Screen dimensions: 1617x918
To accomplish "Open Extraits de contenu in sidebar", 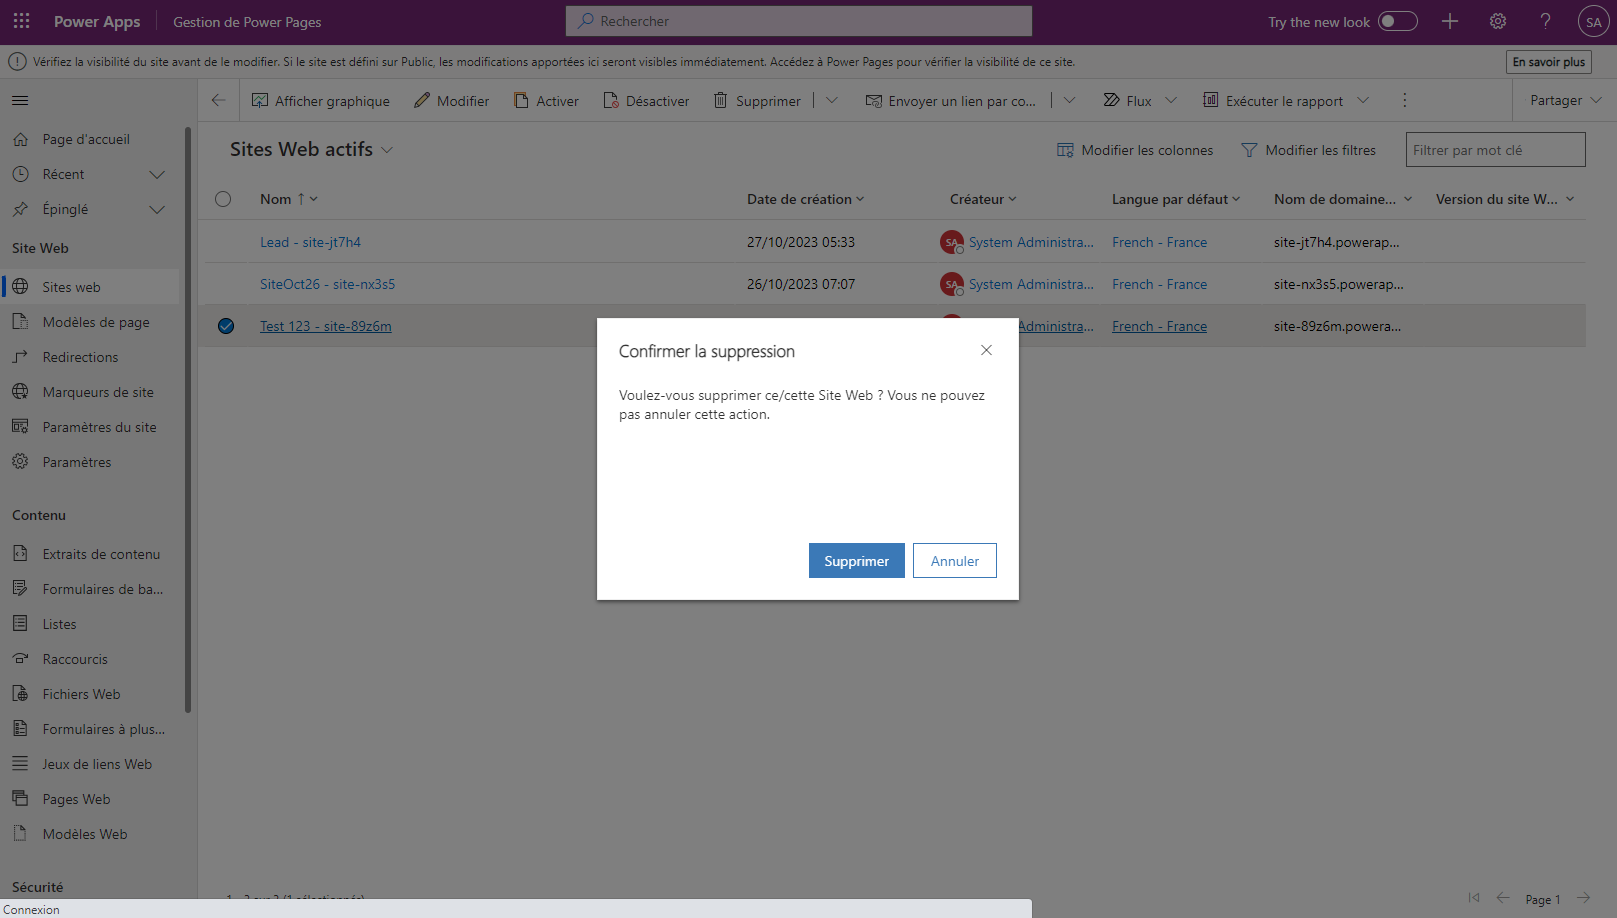I will coord(101,554).
